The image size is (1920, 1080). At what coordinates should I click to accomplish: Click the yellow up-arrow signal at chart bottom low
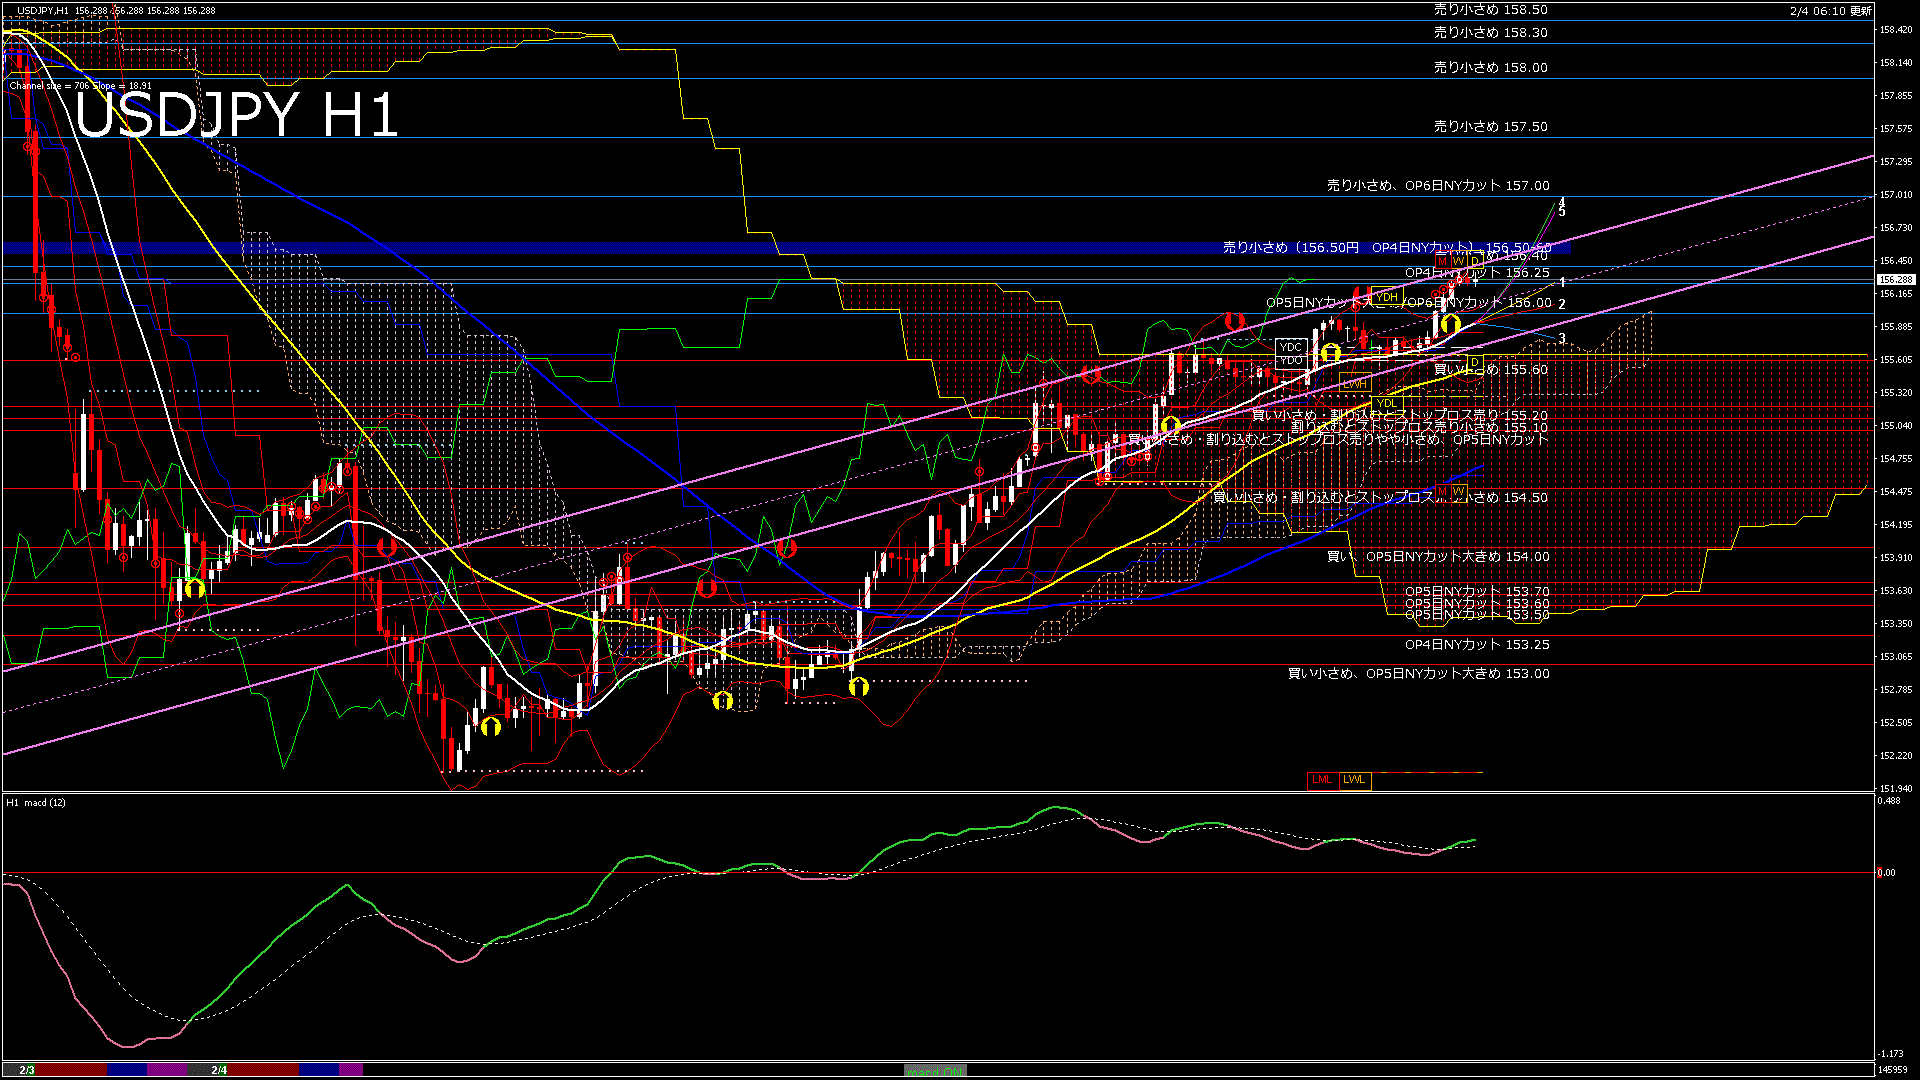click(490, 726)
